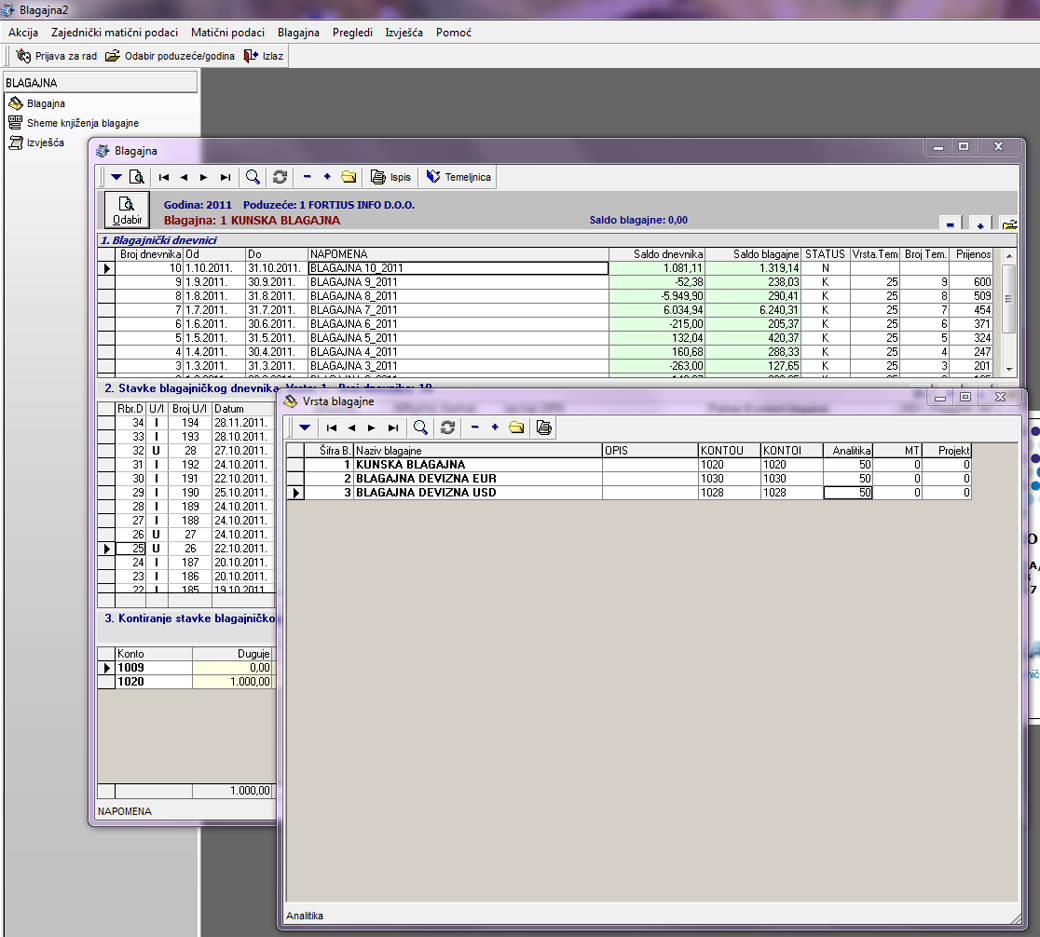
Task: Jump to first record in Blagajna window toolbar
Action: [x=164, y=177]
